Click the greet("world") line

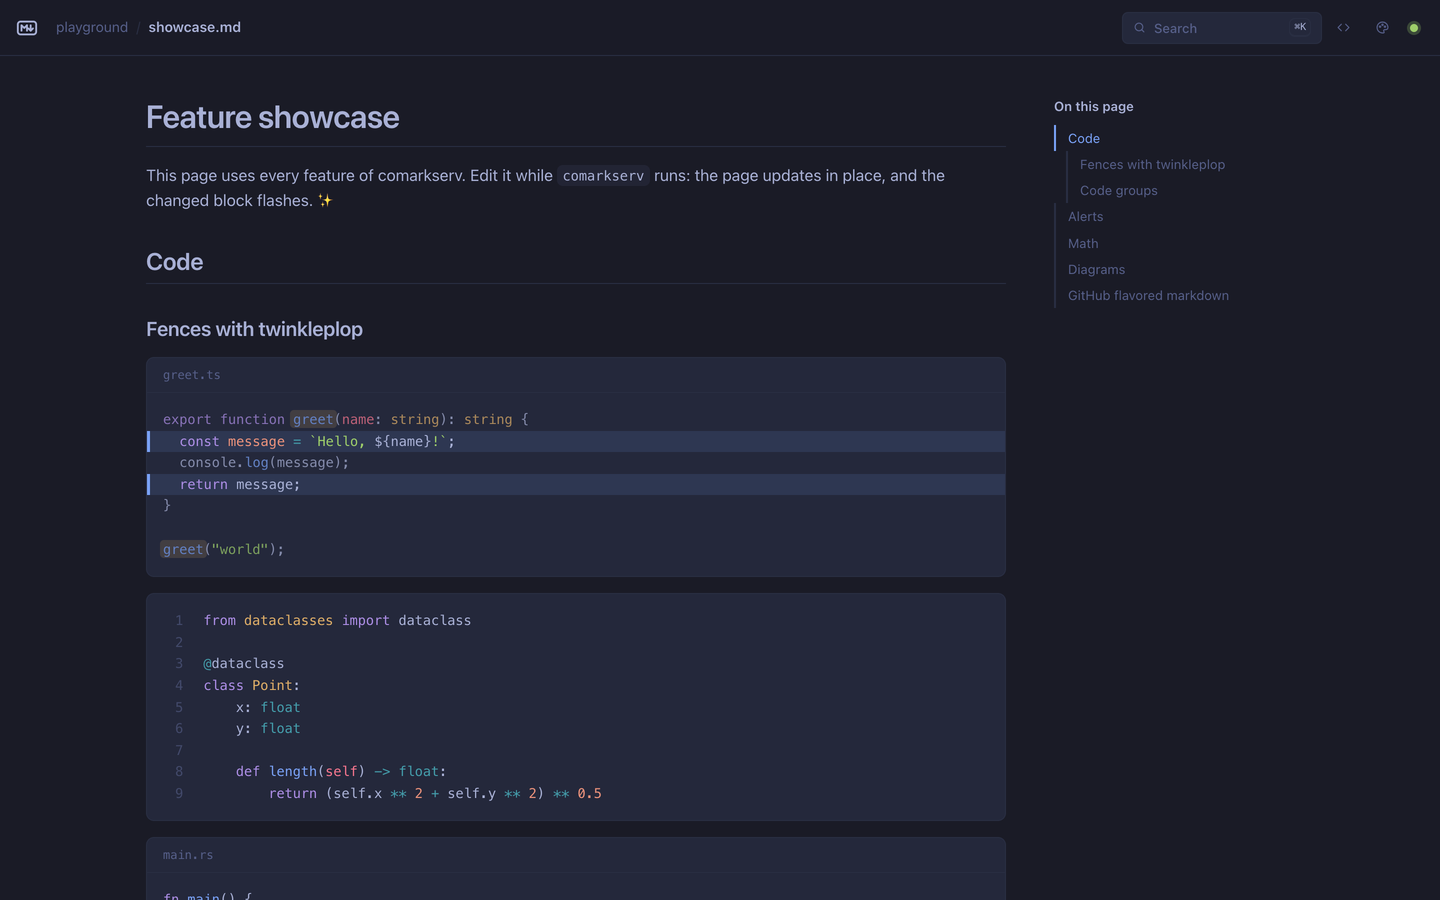pyautogui.click(x=222, y=549)
